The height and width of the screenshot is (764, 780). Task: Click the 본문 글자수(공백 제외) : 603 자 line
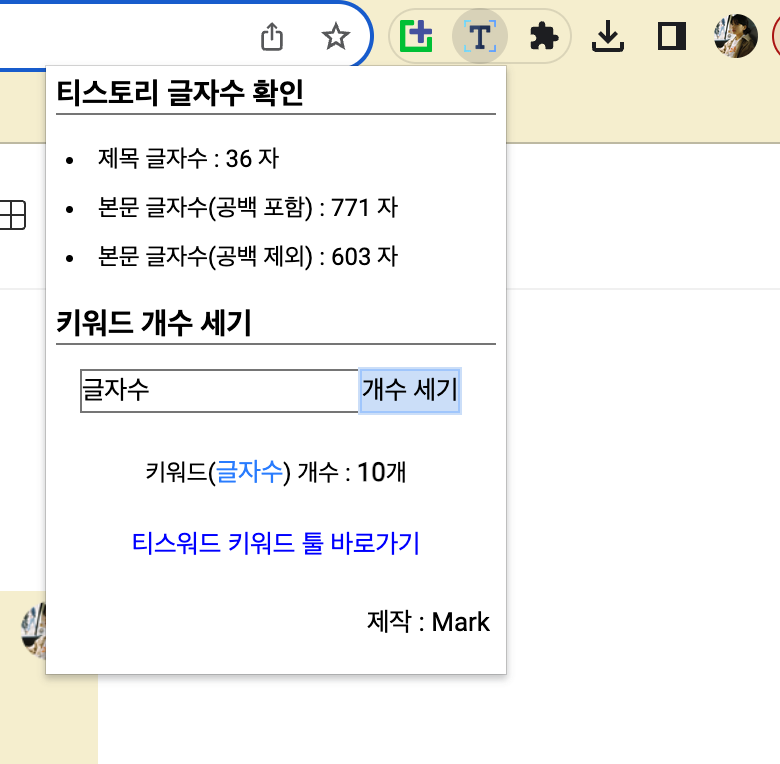tap(248, 257)
